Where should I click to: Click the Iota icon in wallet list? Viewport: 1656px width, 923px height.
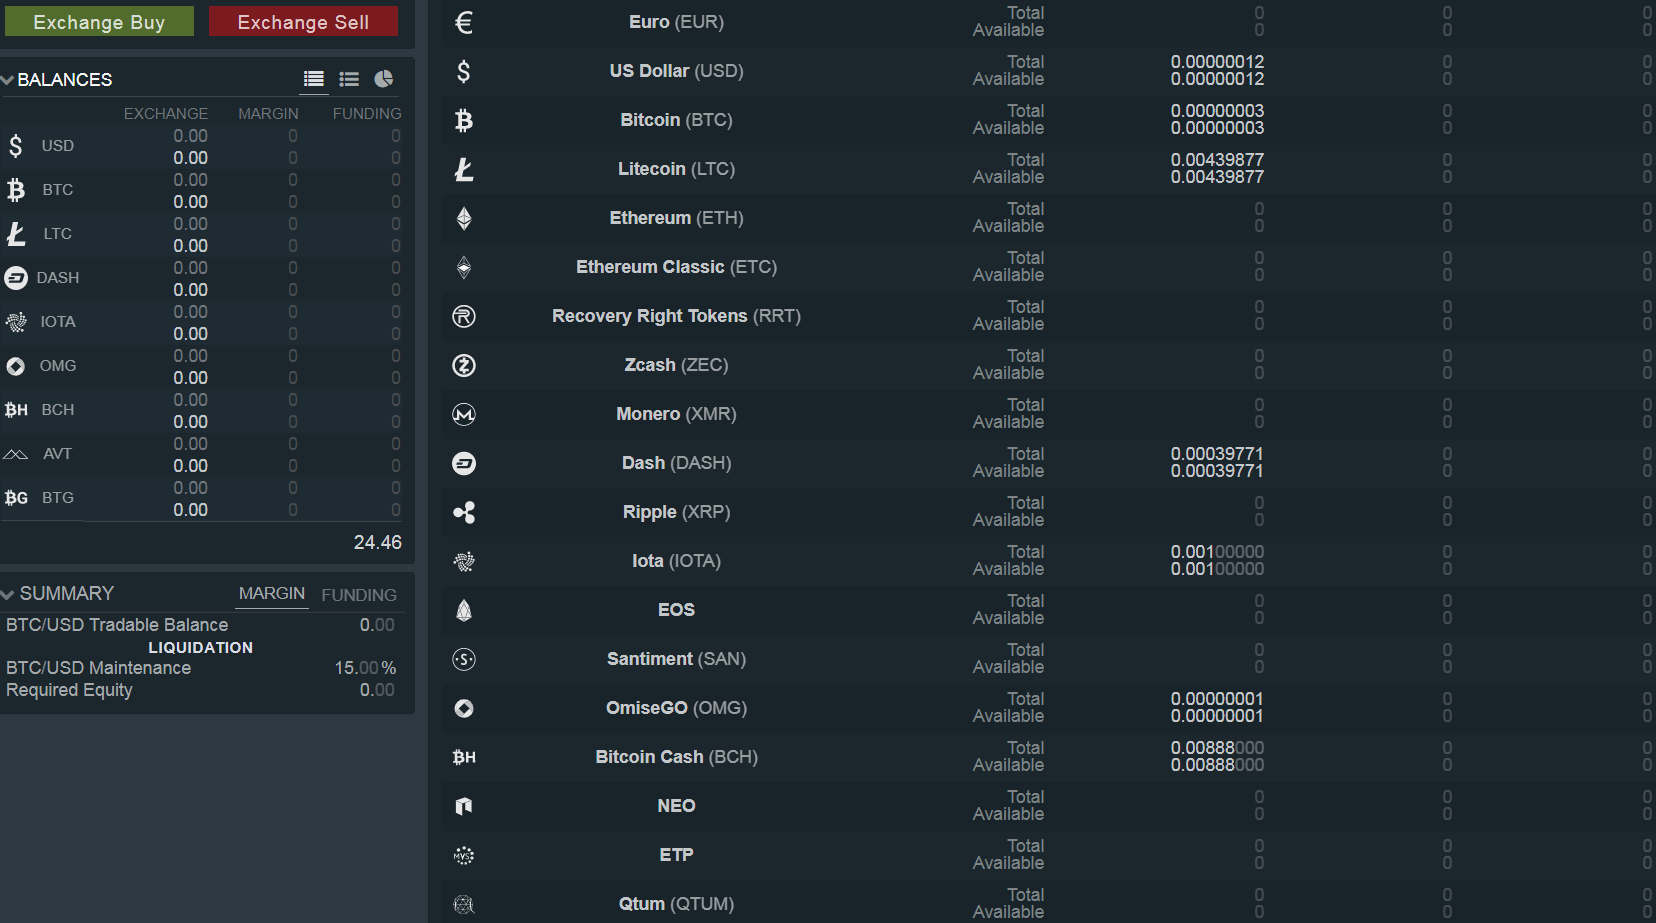pos(464,561)
